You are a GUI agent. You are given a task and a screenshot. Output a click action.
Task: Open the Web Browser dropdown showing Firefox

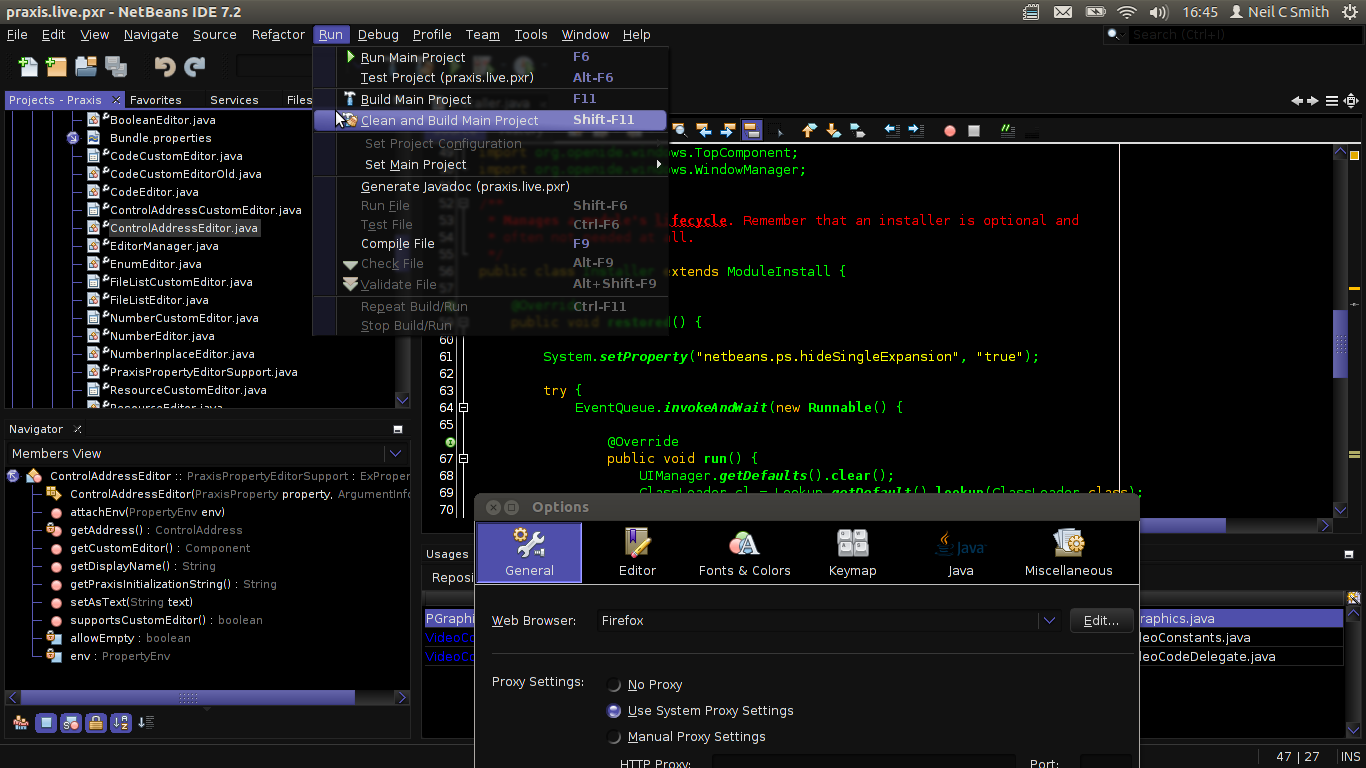1048,620
